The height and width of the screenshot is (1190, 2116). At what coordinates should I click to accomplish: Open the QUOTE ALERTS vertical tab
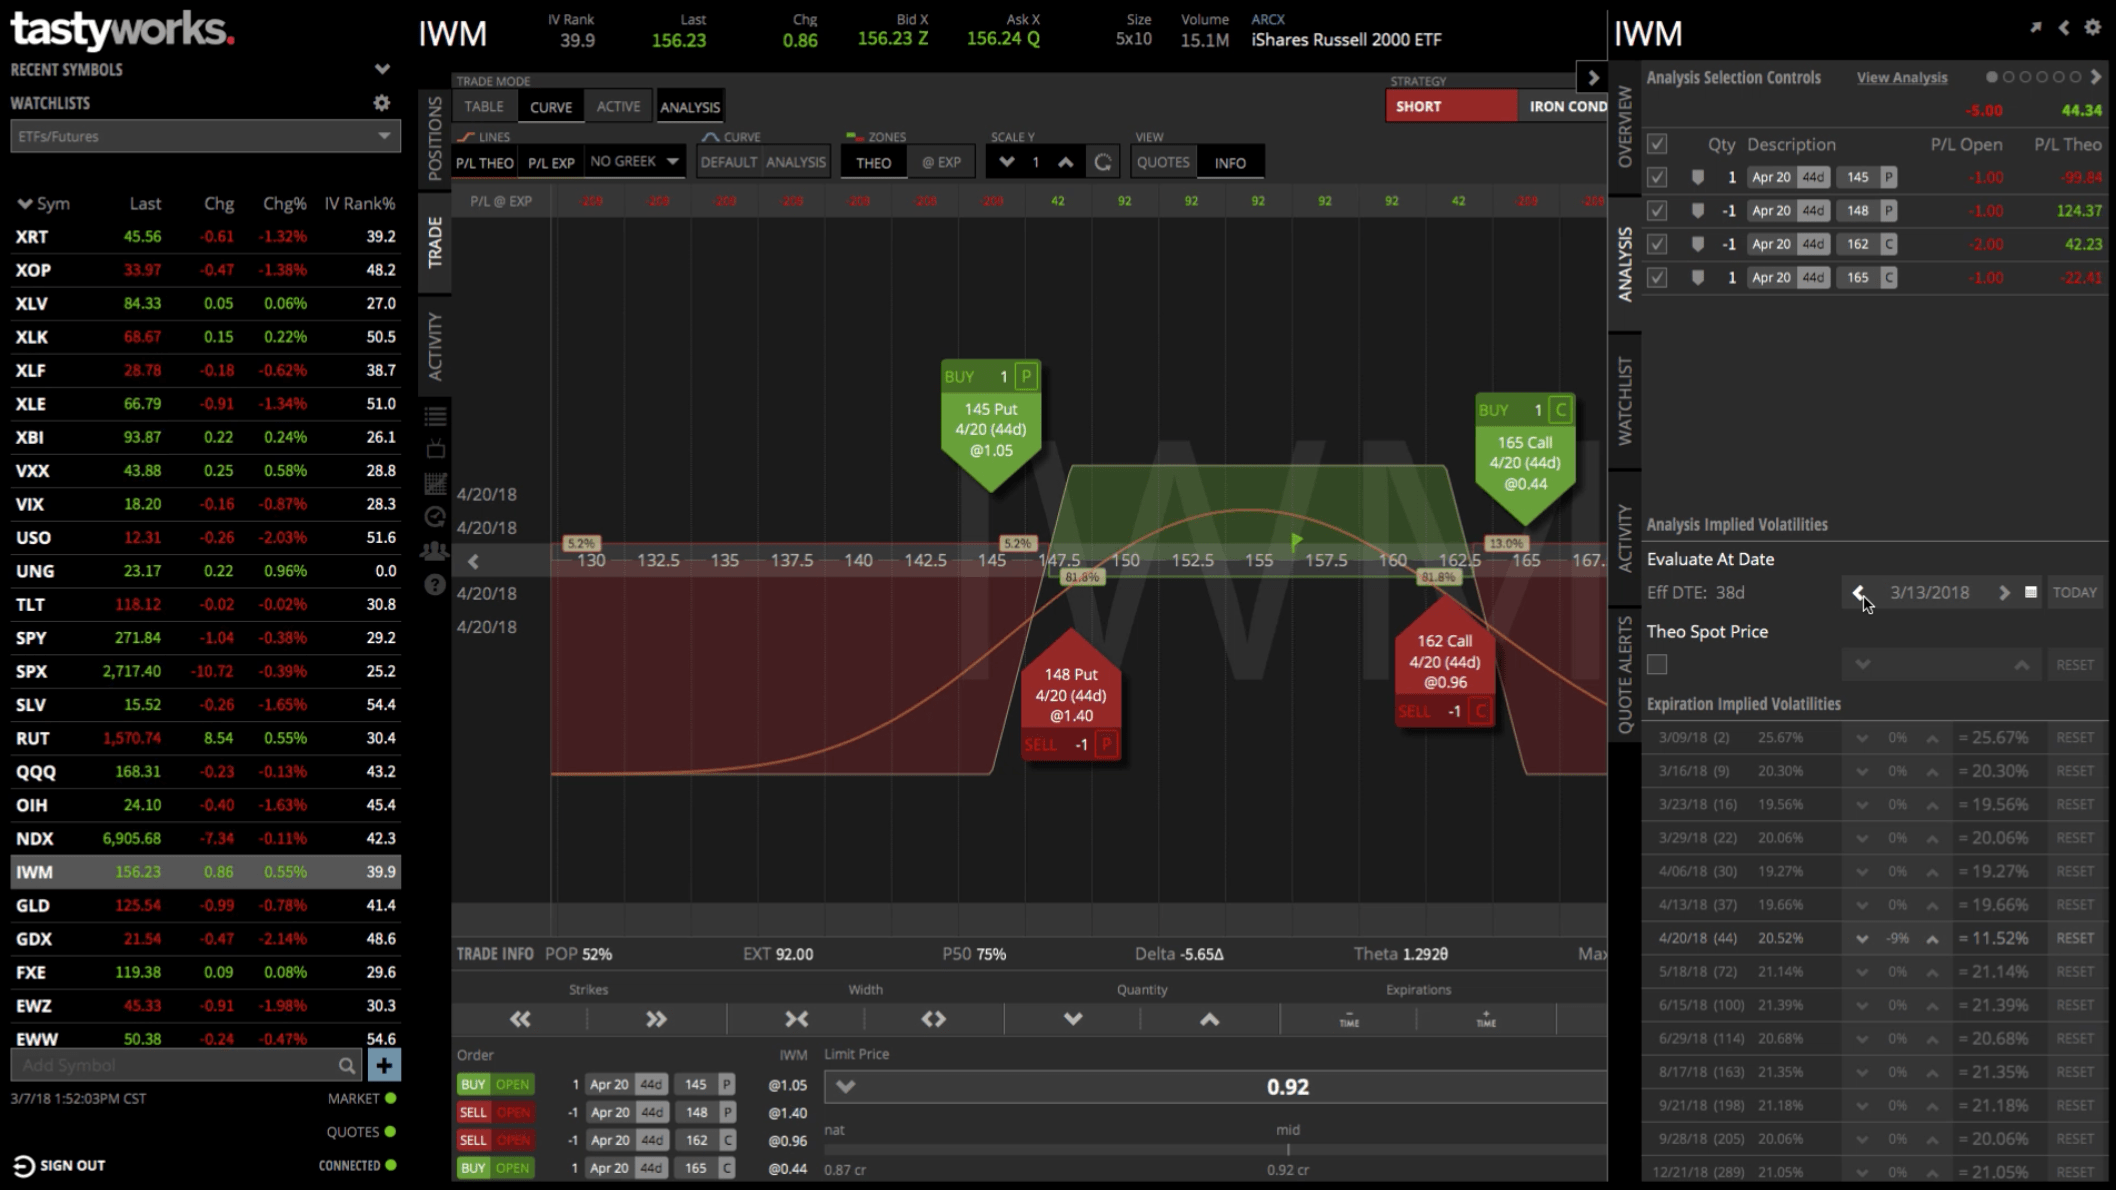[1625, 675]
